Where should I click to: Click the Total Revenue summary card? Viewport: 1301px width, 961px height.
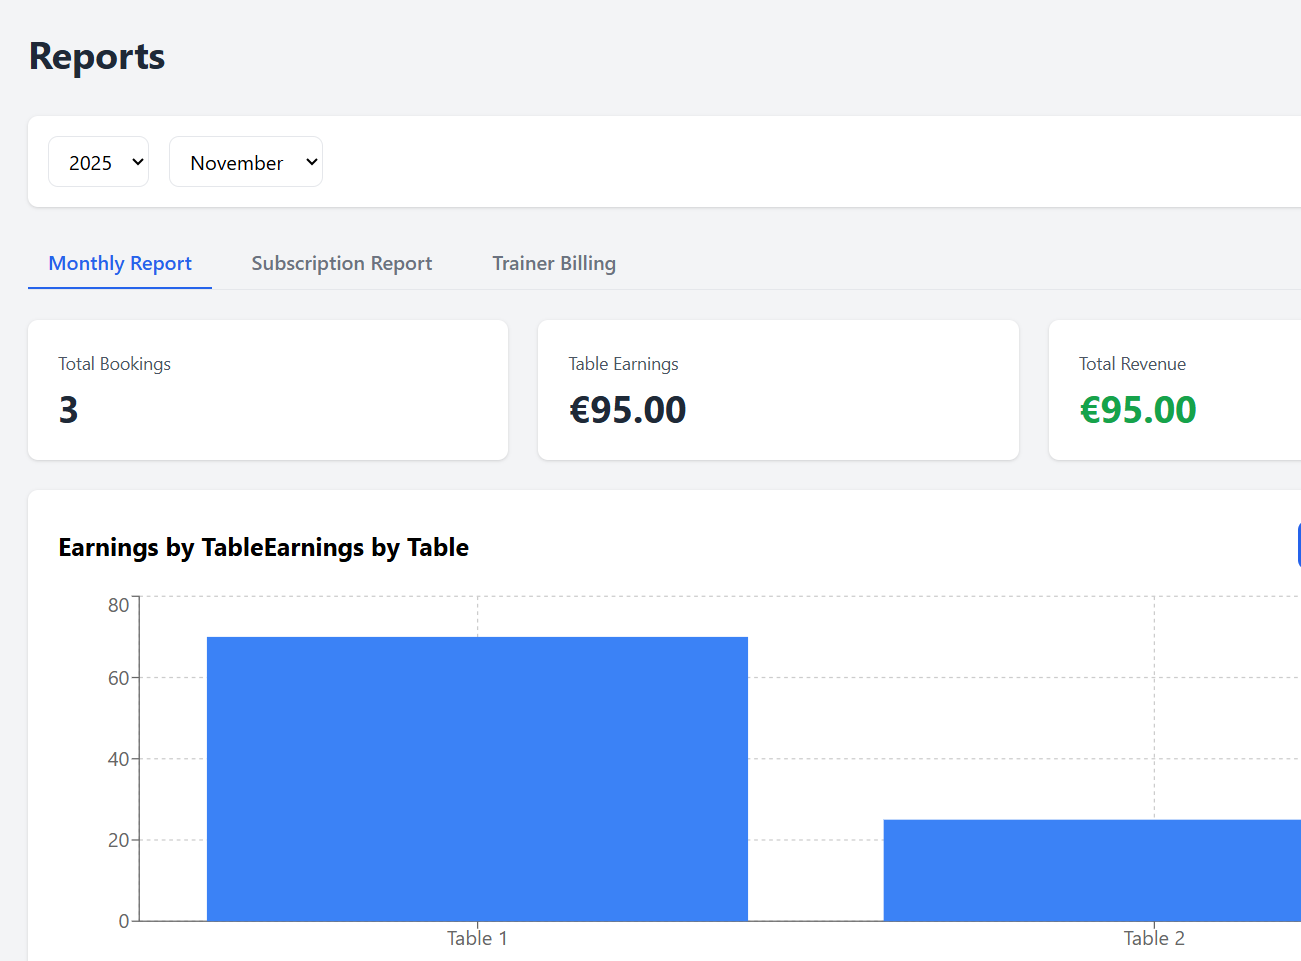coord(1180,390)
